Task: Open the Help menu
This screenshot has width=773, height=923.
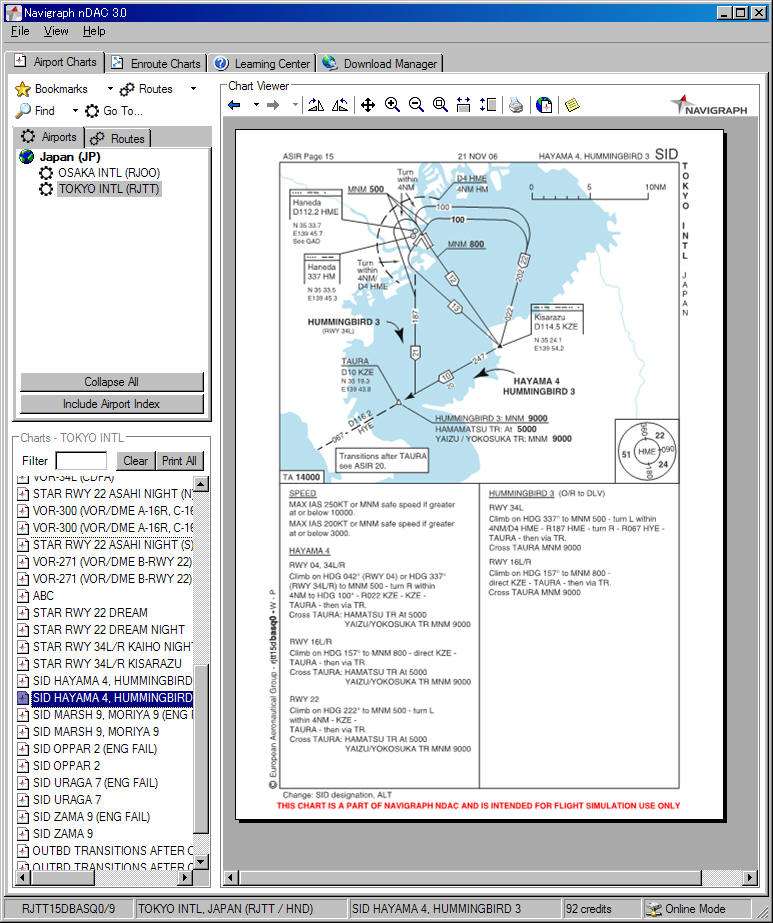Action: [94, 31]
